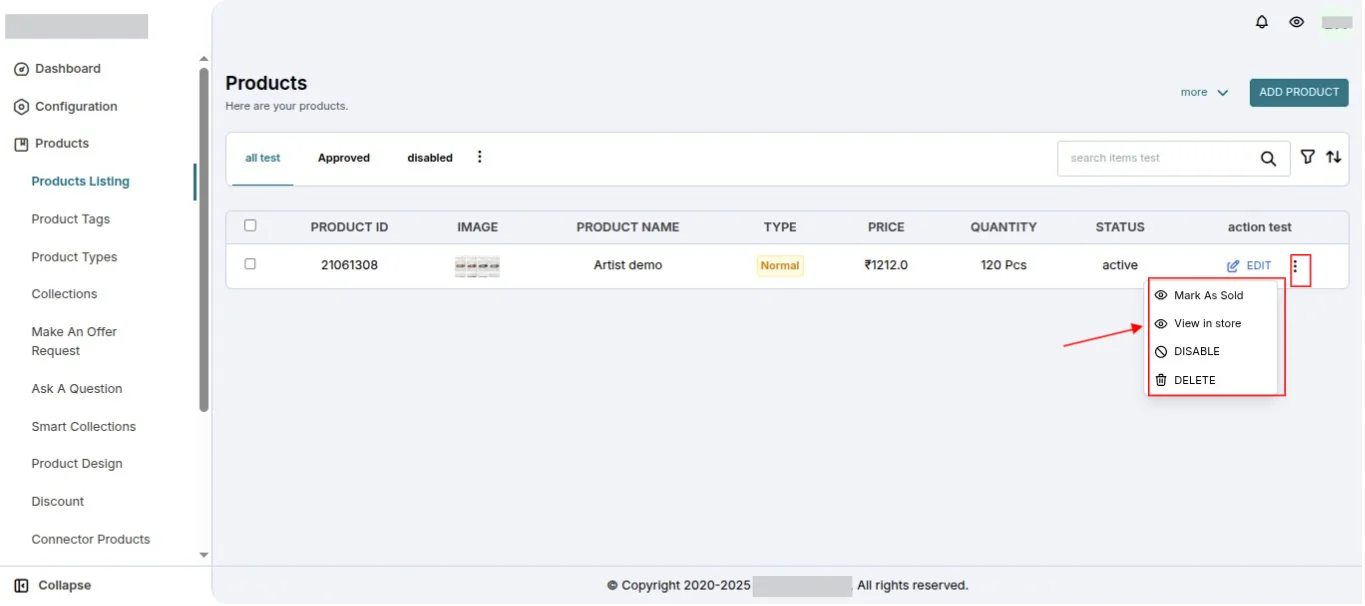The height and width of the screenshot is (606, 1365).
Task: Open Product Tags in sidebar
Action: 71,220
